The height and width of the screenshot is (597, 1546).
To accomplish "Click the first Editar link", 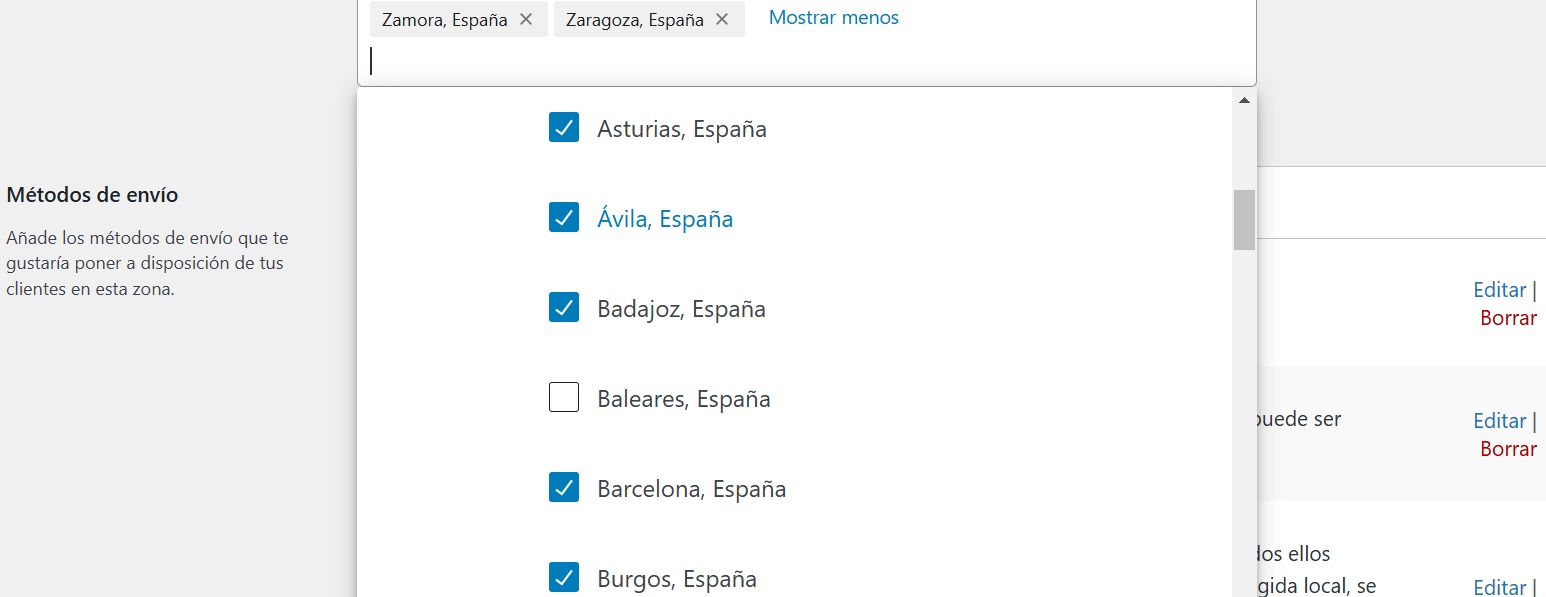I will [1499, 290].
